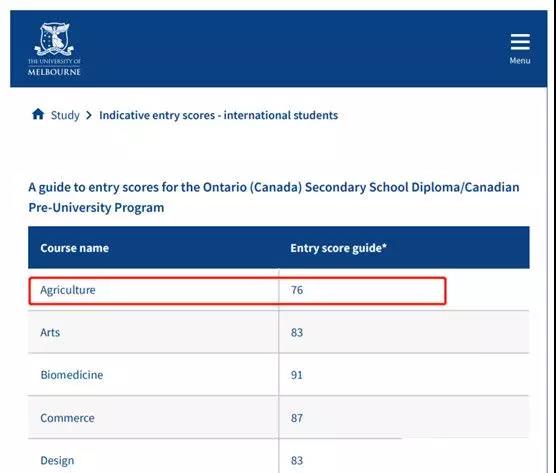Open Indicative entry scores breadcrumb link
The height and width of the screenshot is (473, 556).
[x=218, y=115]
